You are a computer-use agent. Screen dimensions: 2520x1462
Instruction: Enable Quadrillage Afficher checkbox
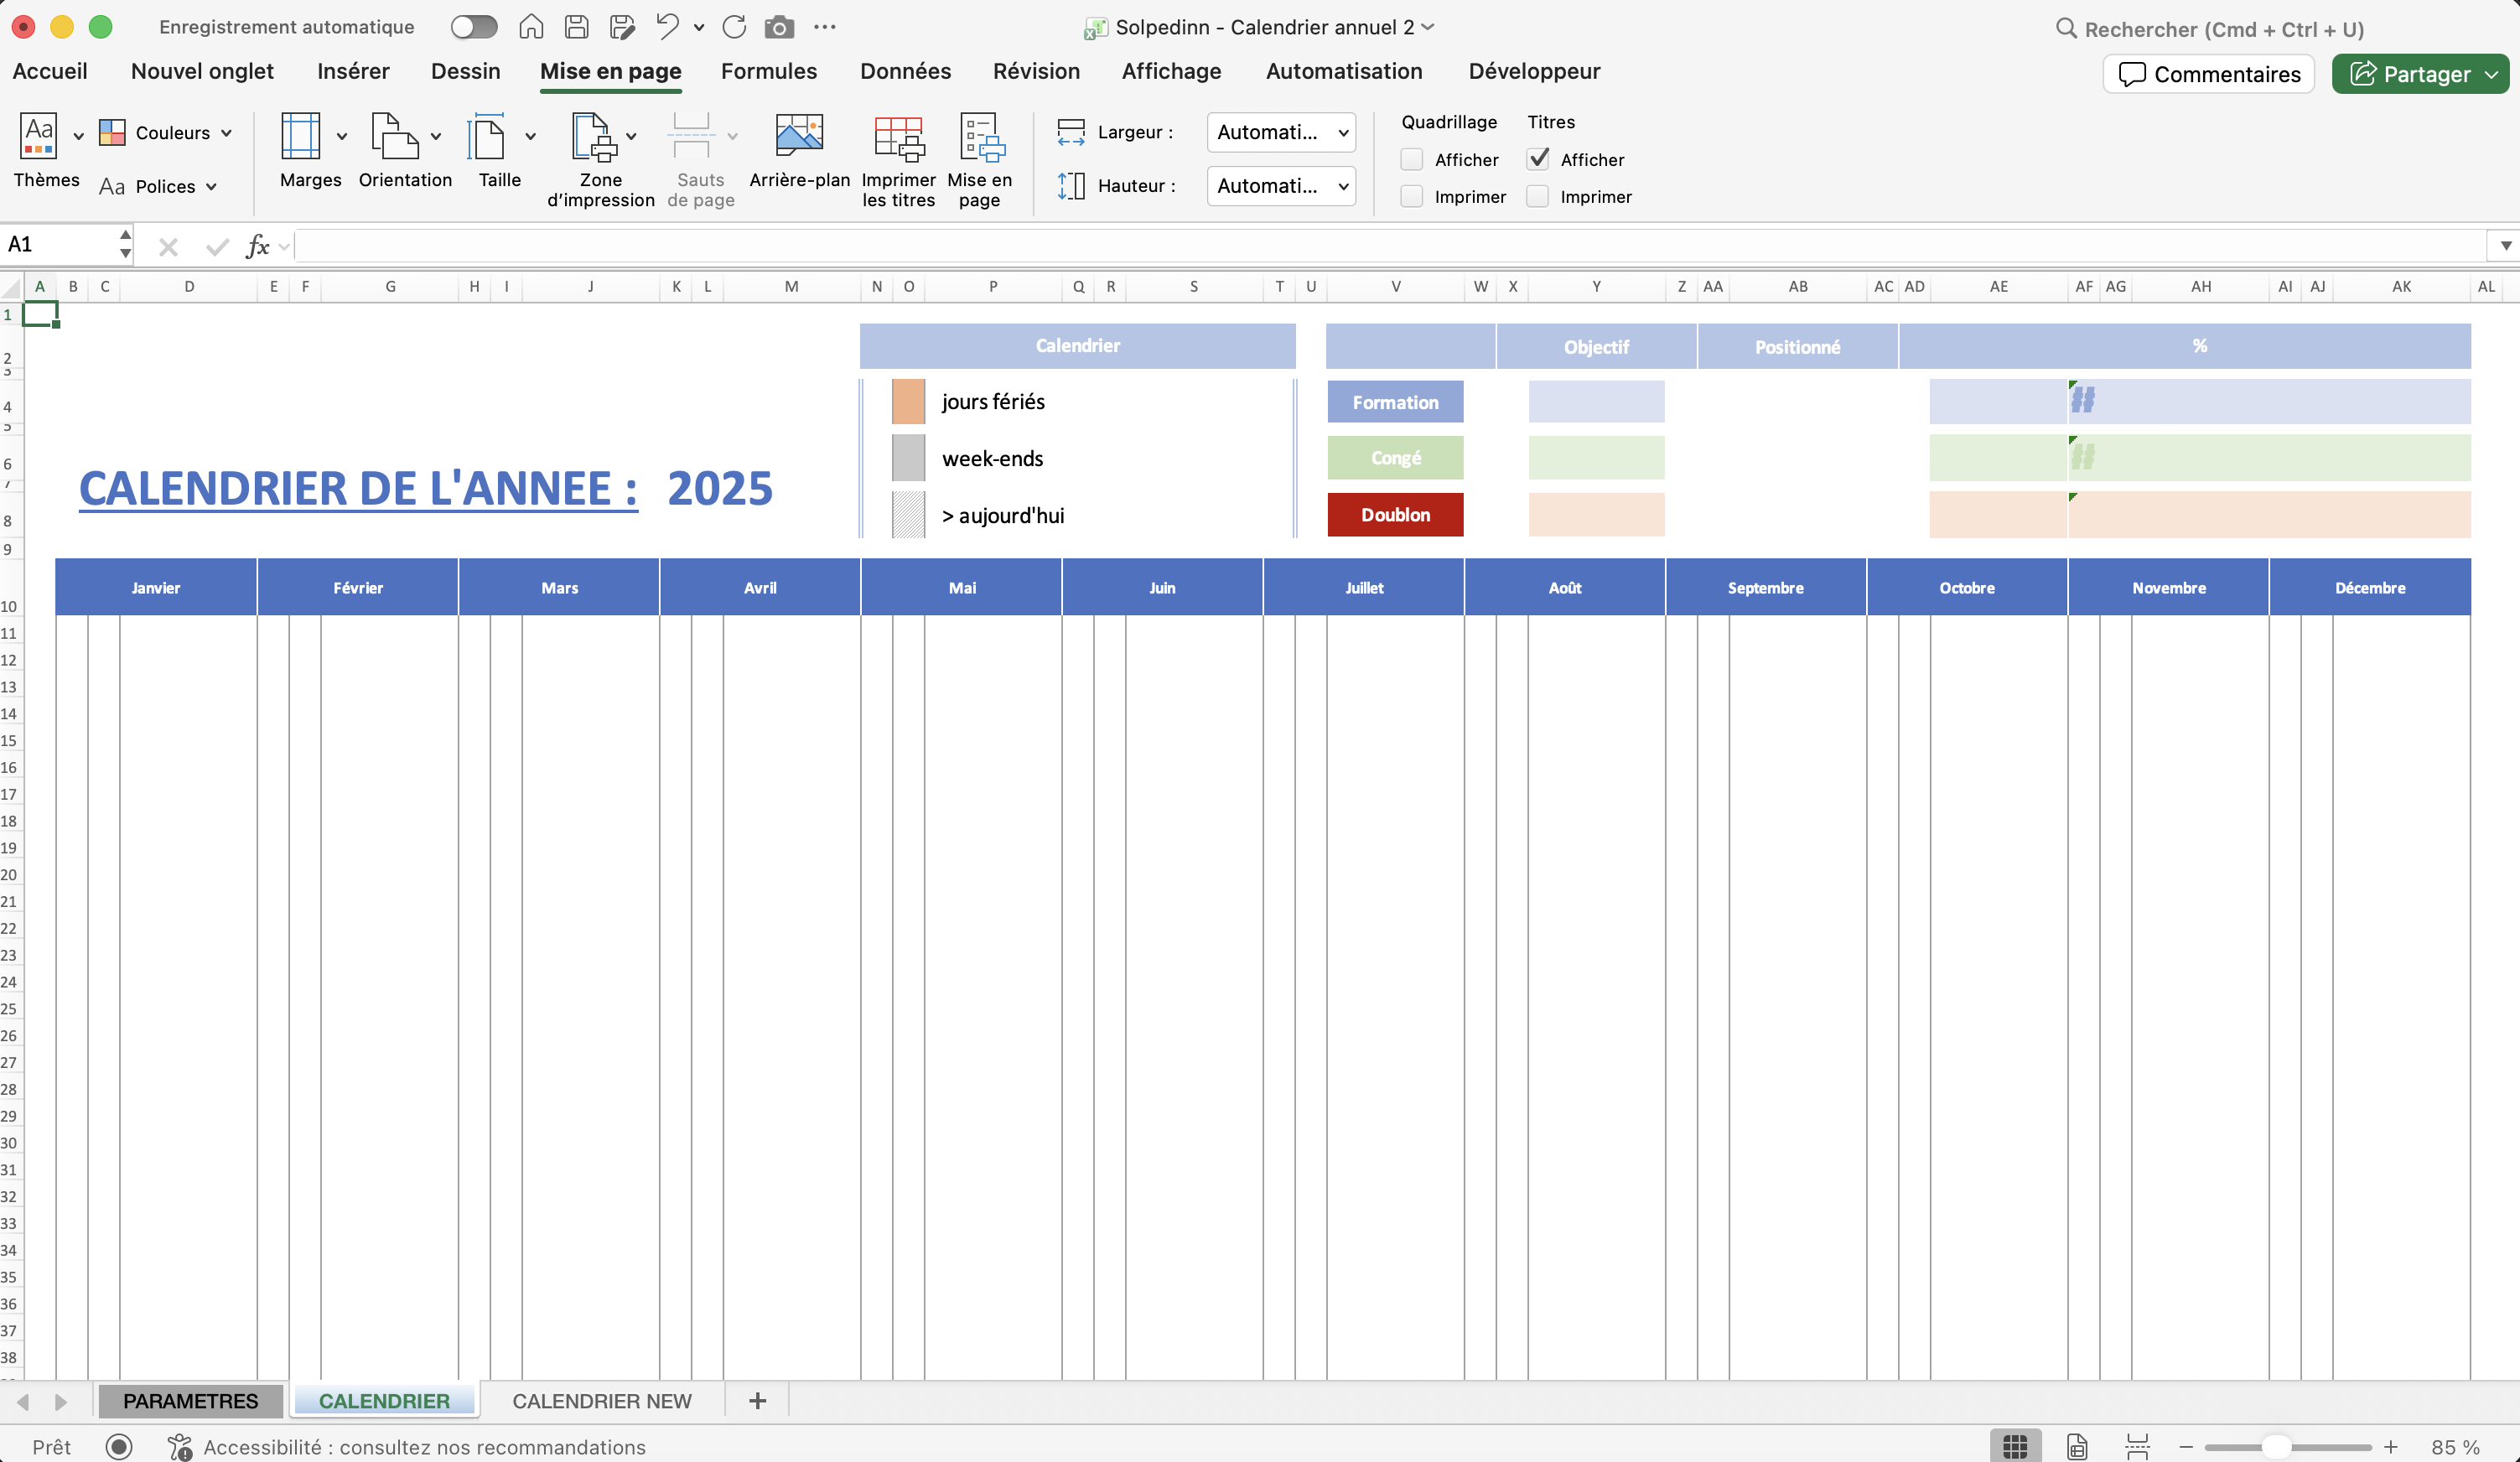pyautogui.click(x=1412, y=159)
